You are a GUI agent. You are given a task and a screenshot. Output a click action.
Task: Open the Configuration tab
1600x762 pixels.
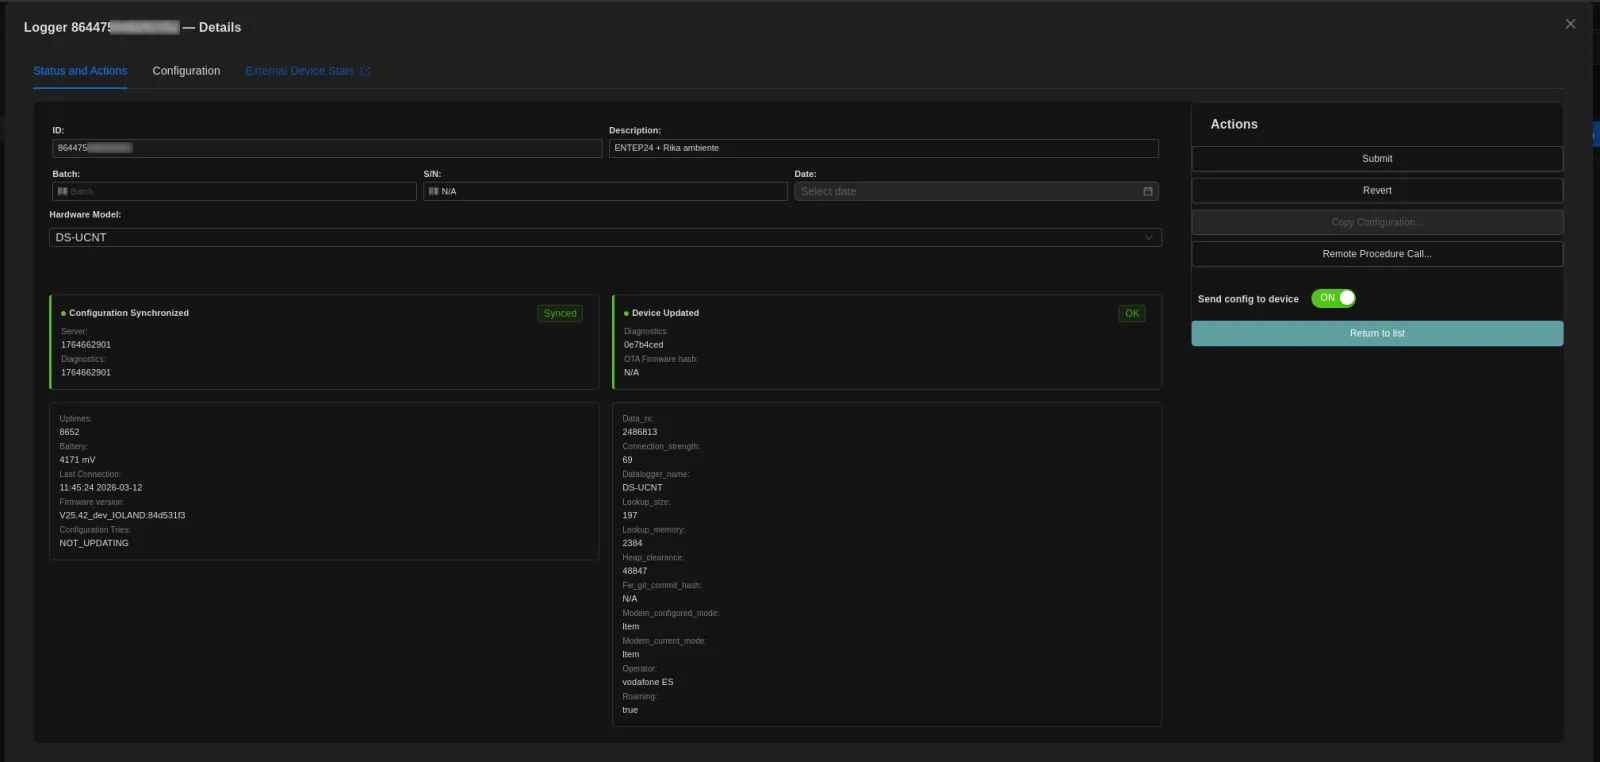[x=186, y=71]
